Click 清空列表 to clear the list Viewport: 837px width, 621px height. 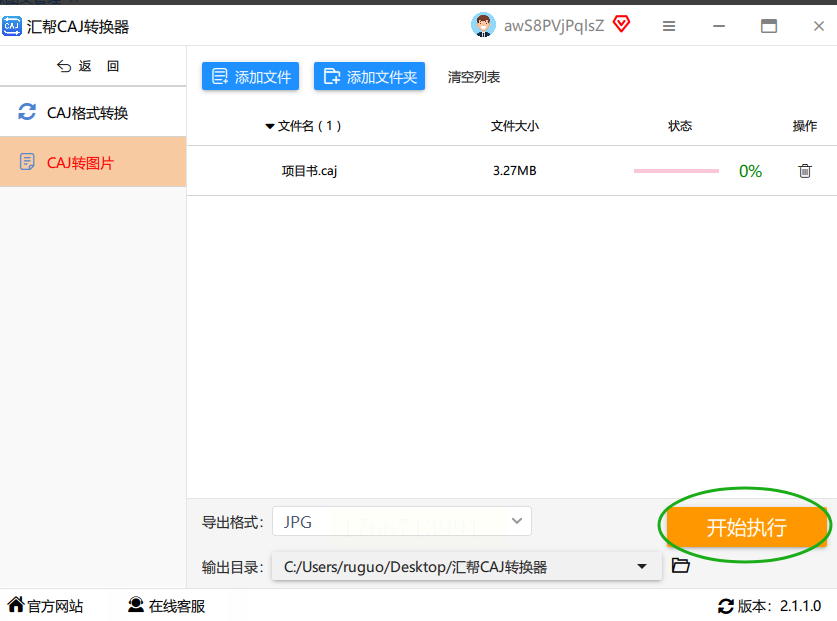click(x=473, y=77)
